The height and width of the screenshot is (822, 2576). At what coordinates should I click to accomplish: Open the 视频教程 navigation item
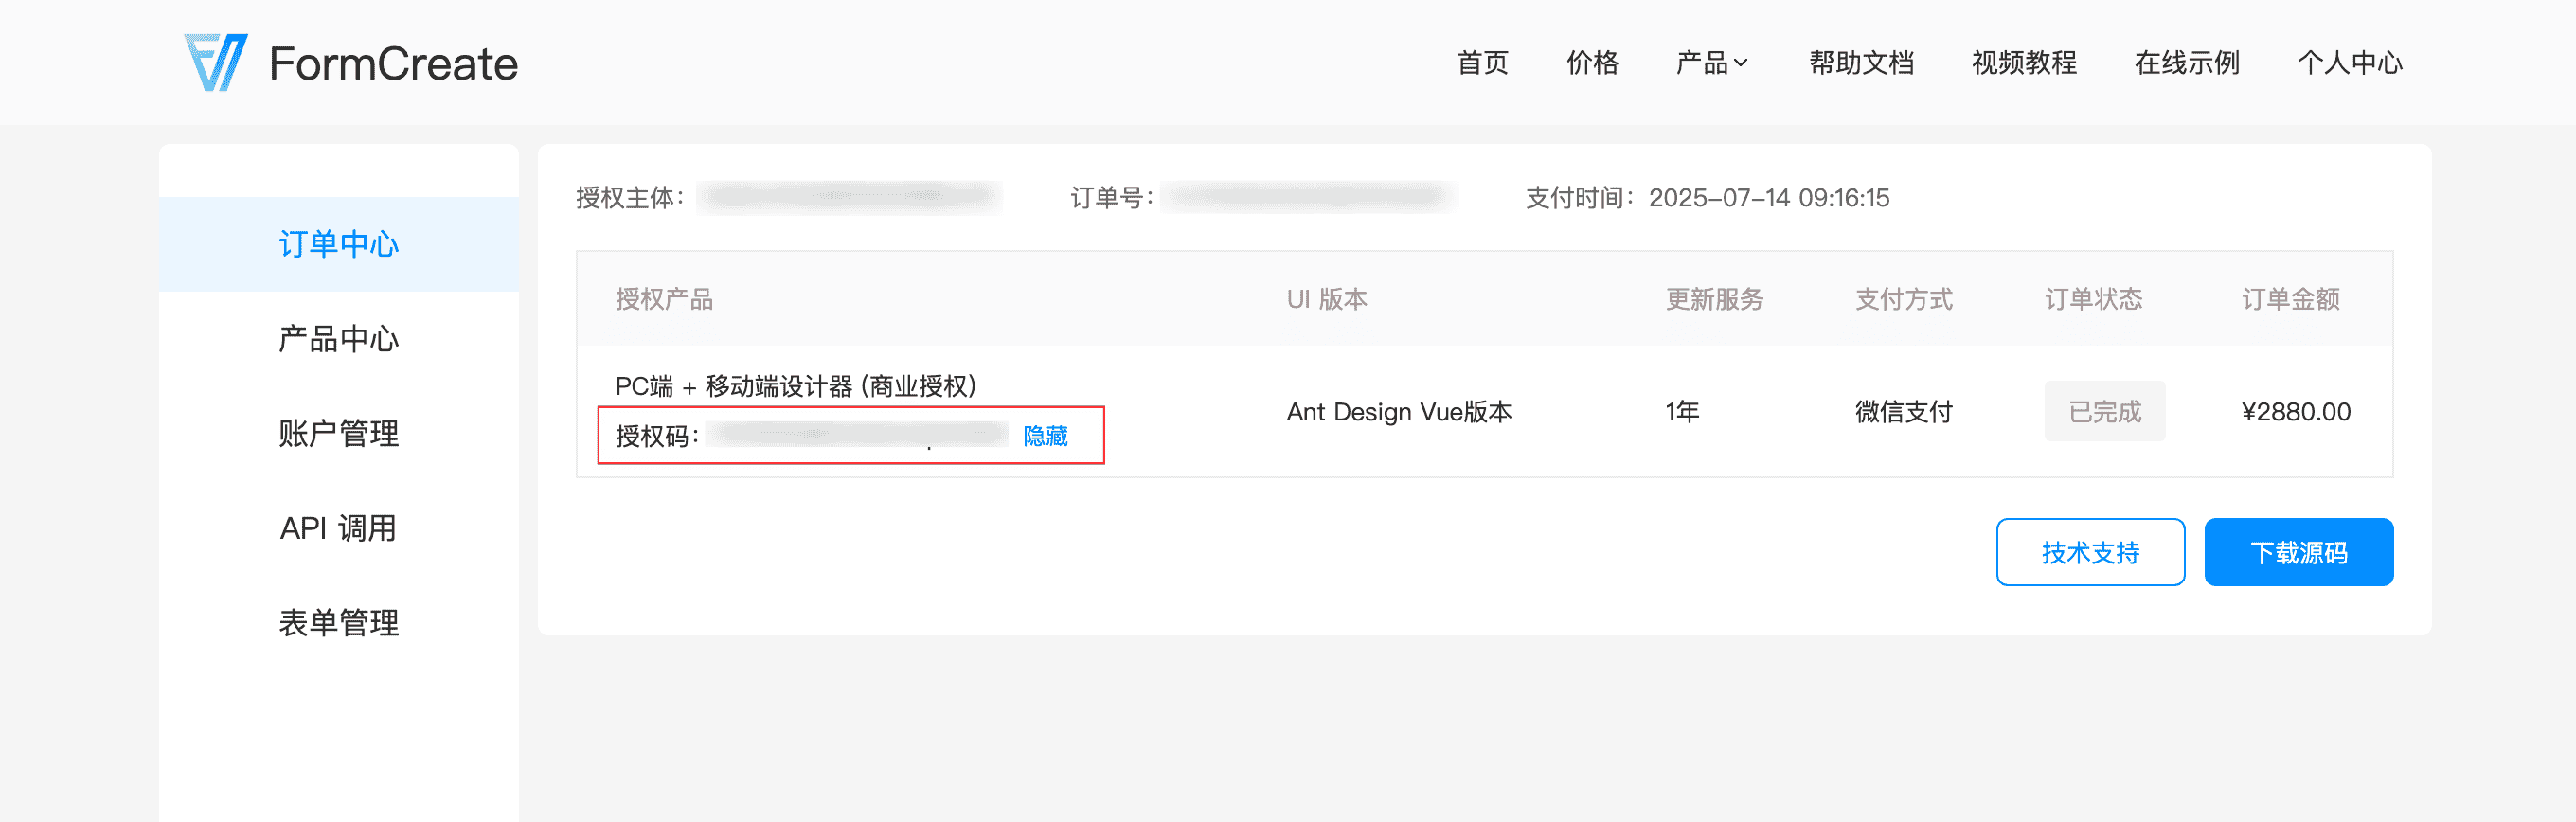click(2024, 63)
